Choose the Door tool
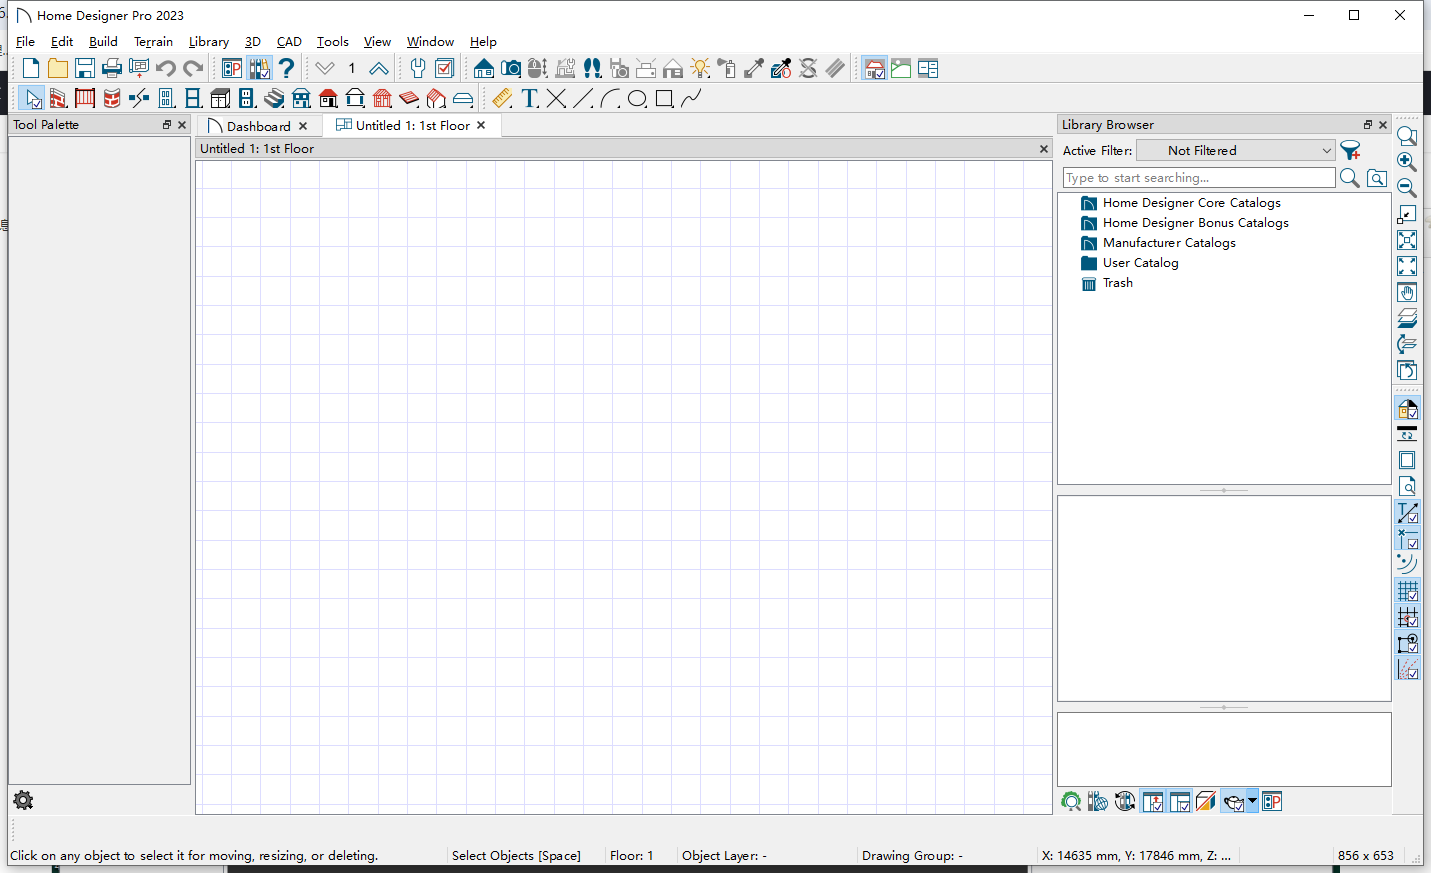This screenshot has height=873, width=1431. [166, 98]
